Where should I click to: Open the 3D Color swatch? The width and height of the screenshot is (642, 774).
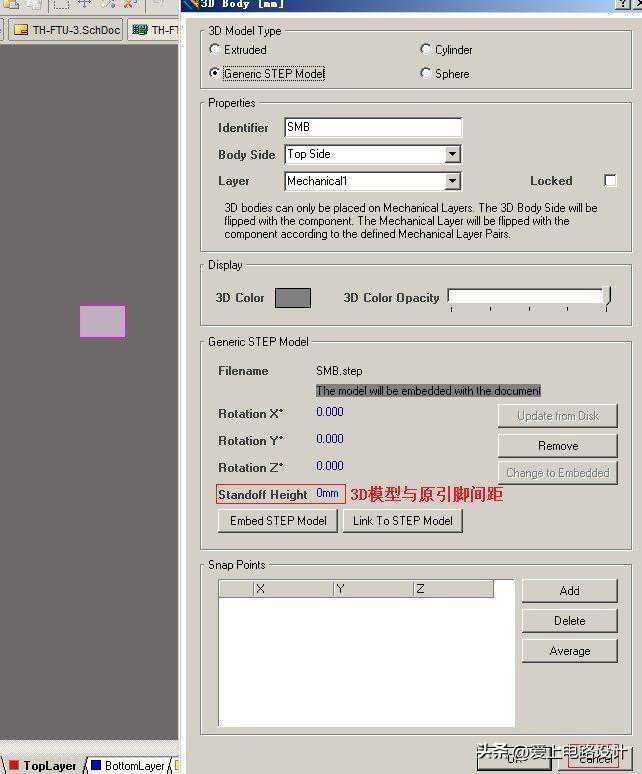click(x=292, y=298)
